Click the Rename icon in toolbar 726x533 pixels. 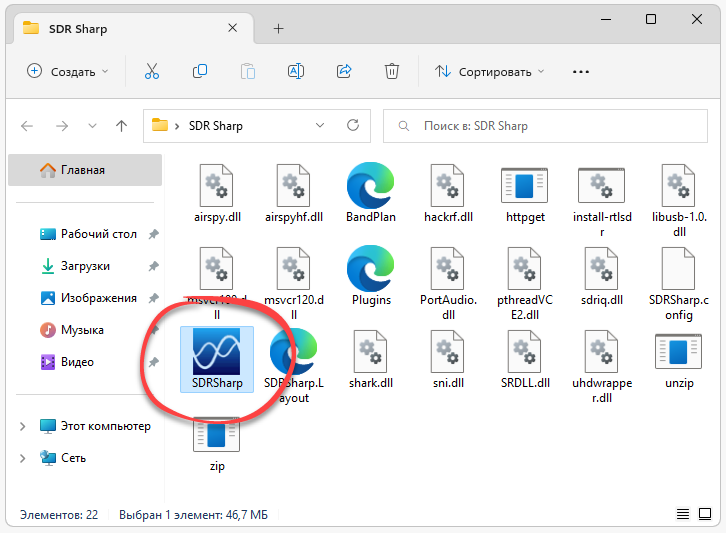click(x=296, y=71)
